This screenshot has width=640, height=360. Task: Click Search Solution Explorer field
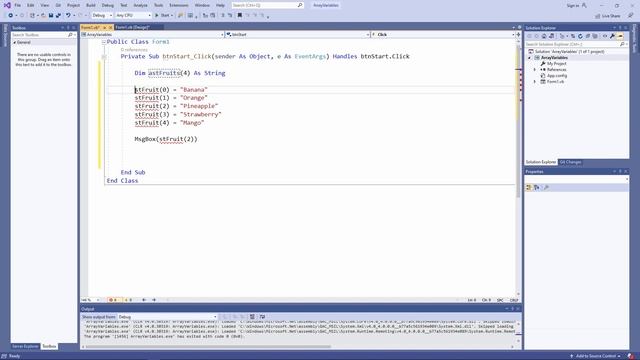(576, 44)
